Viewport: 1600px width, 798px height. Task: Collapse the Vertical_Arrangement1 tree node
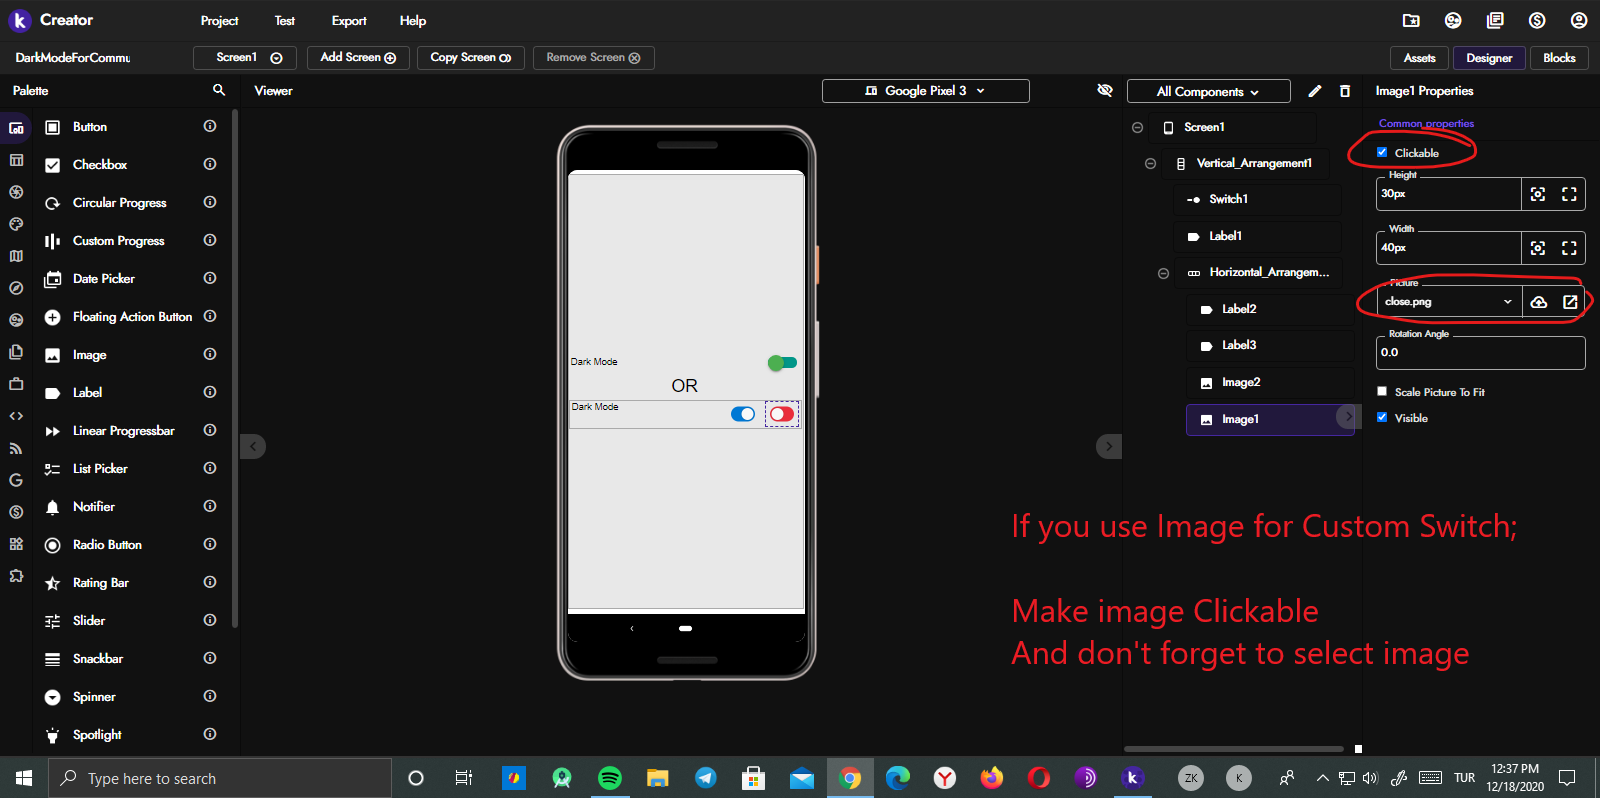(x=1150, y=163)
